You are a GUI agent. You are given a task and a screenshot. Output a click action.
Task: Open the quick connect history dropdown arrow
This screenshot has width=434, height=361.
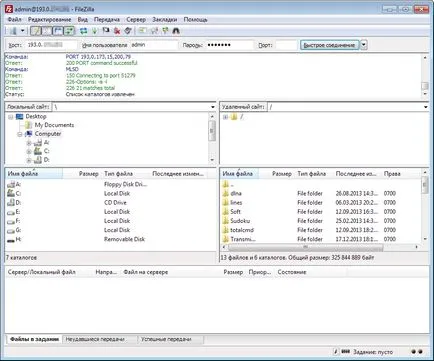click(x=364, y=45)
